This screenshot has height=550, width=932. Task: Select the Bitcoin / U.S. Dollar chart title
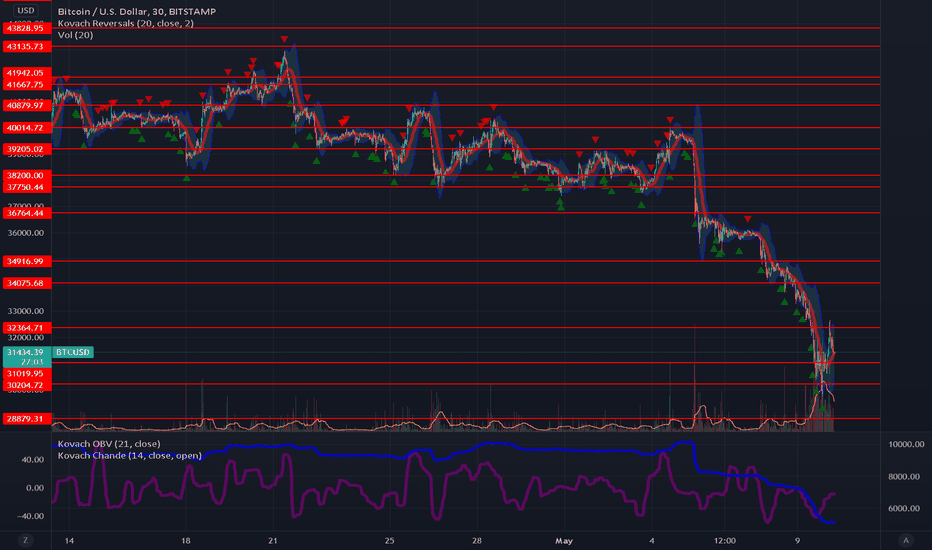coord(137,11)
